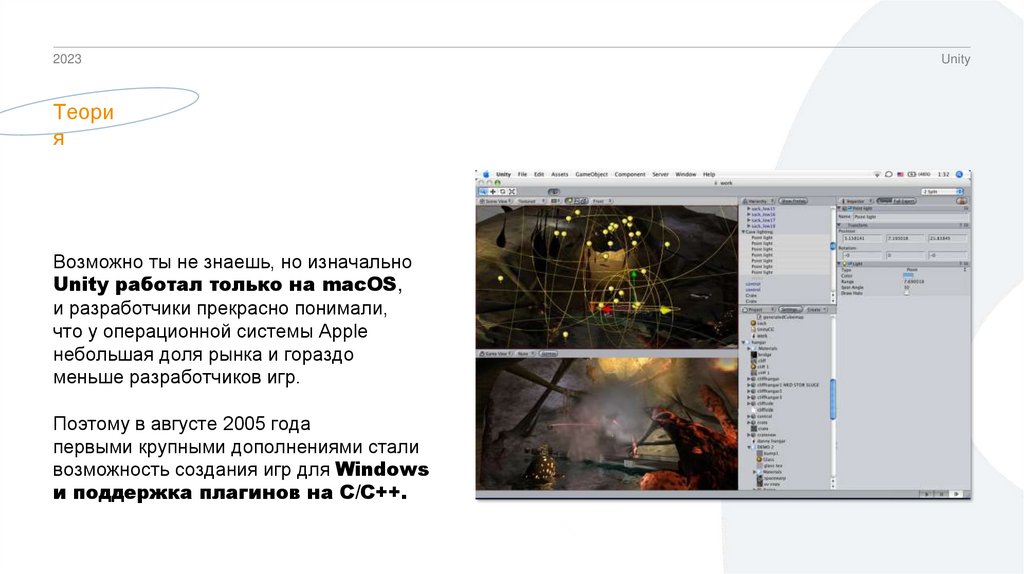1024x574 pixels.
Task: Open the GameObject menu
Action: click(x=592, y=174)
